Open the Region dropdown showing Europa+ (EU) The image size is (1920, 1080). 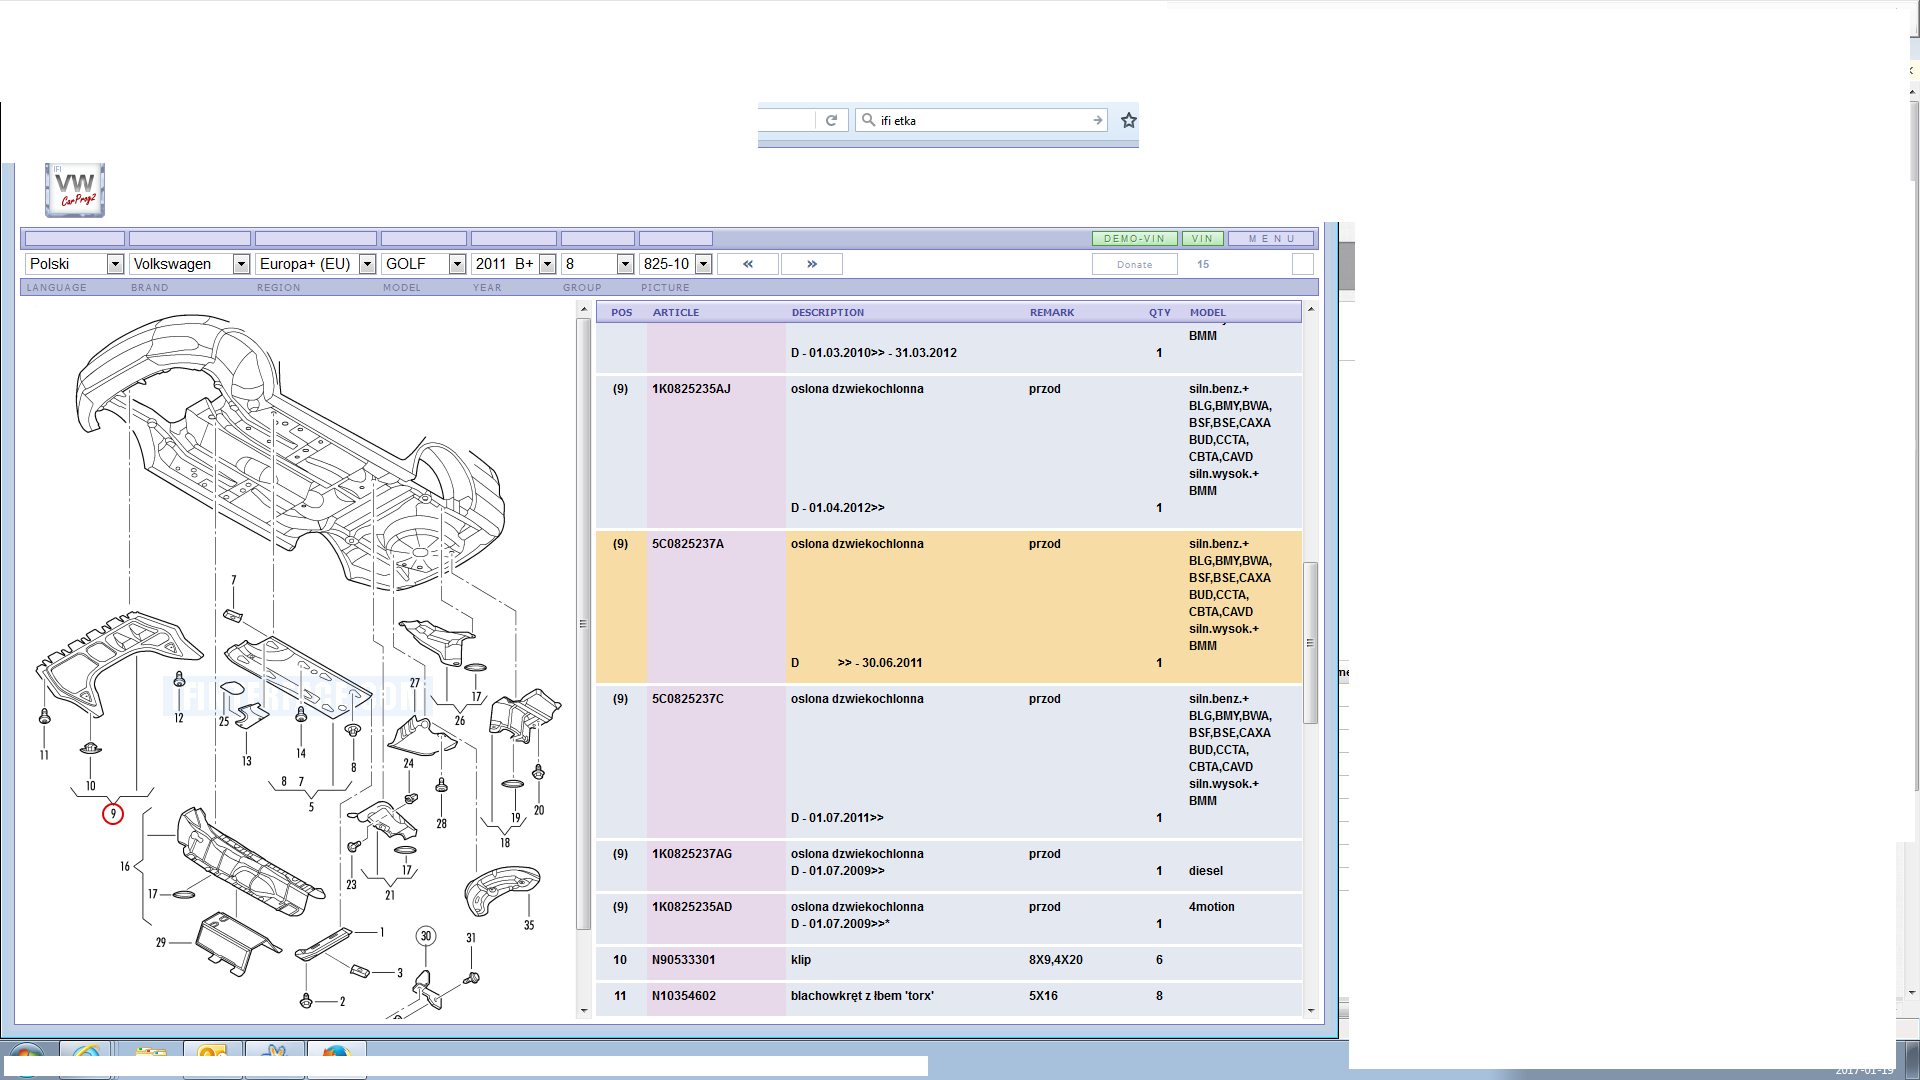pyautogui.click(x=315, y=264)
